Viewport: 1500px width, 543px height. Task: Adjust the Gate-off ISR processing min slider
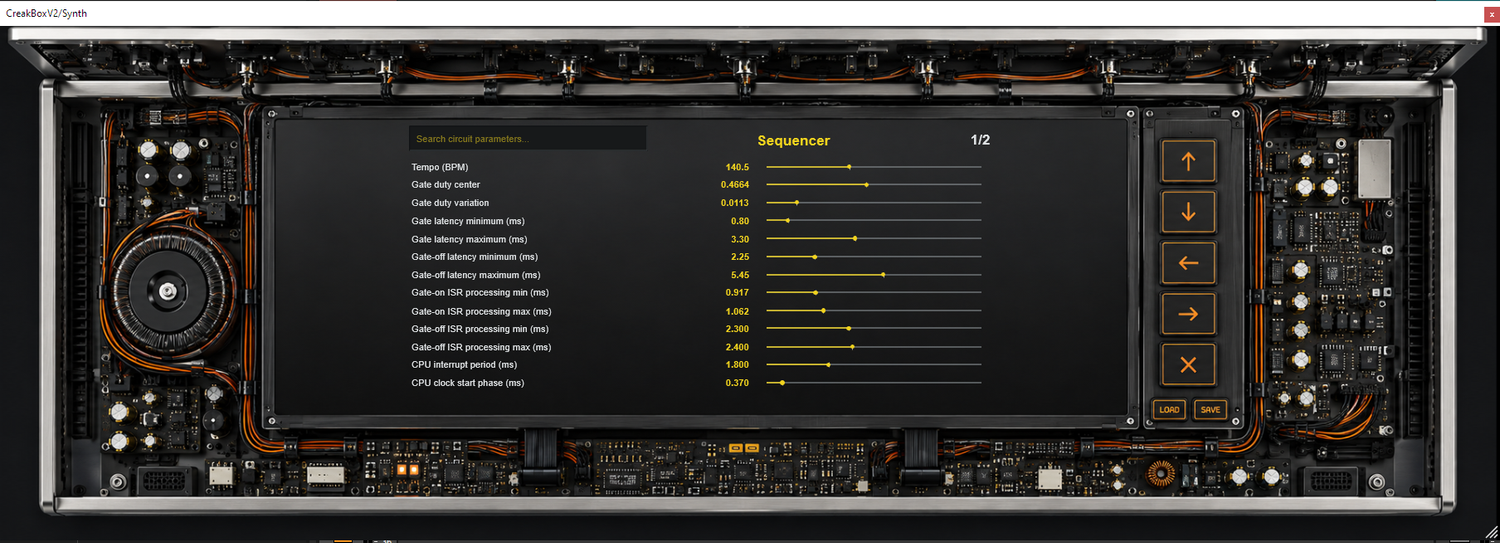tap(873, 329)
